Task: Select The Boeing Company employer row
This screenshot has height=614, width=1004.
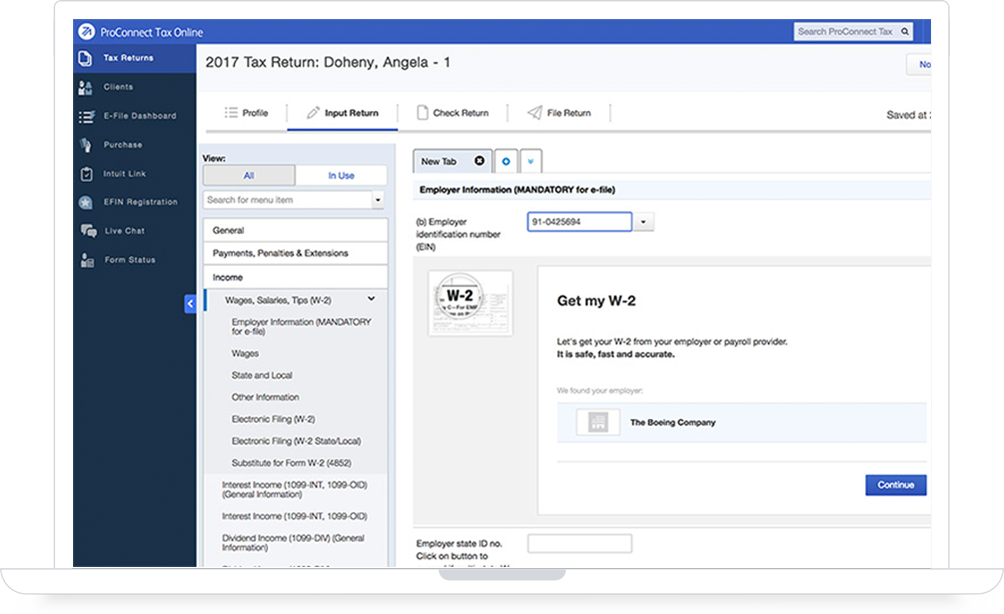Action: click(x=741, y=423)
